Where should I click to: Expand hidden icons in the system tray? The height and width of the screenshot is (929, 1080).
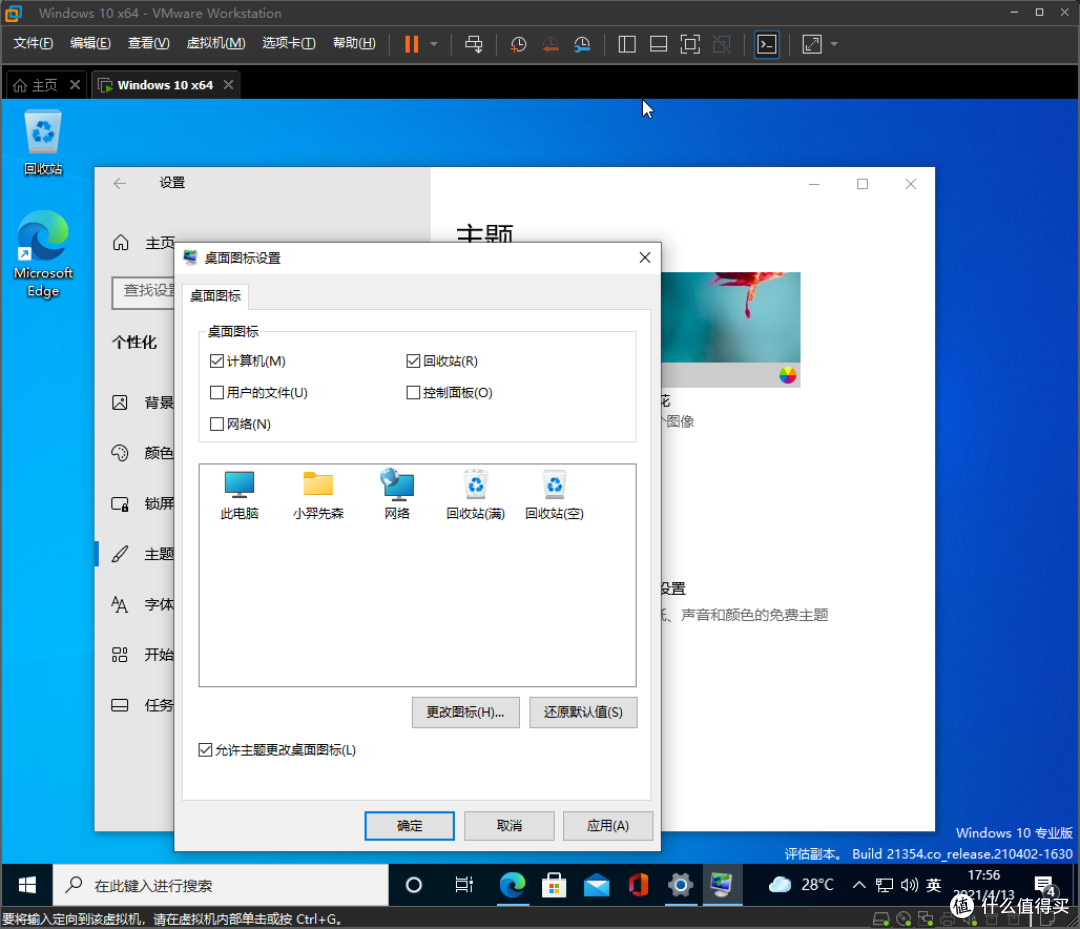[858, 885]
